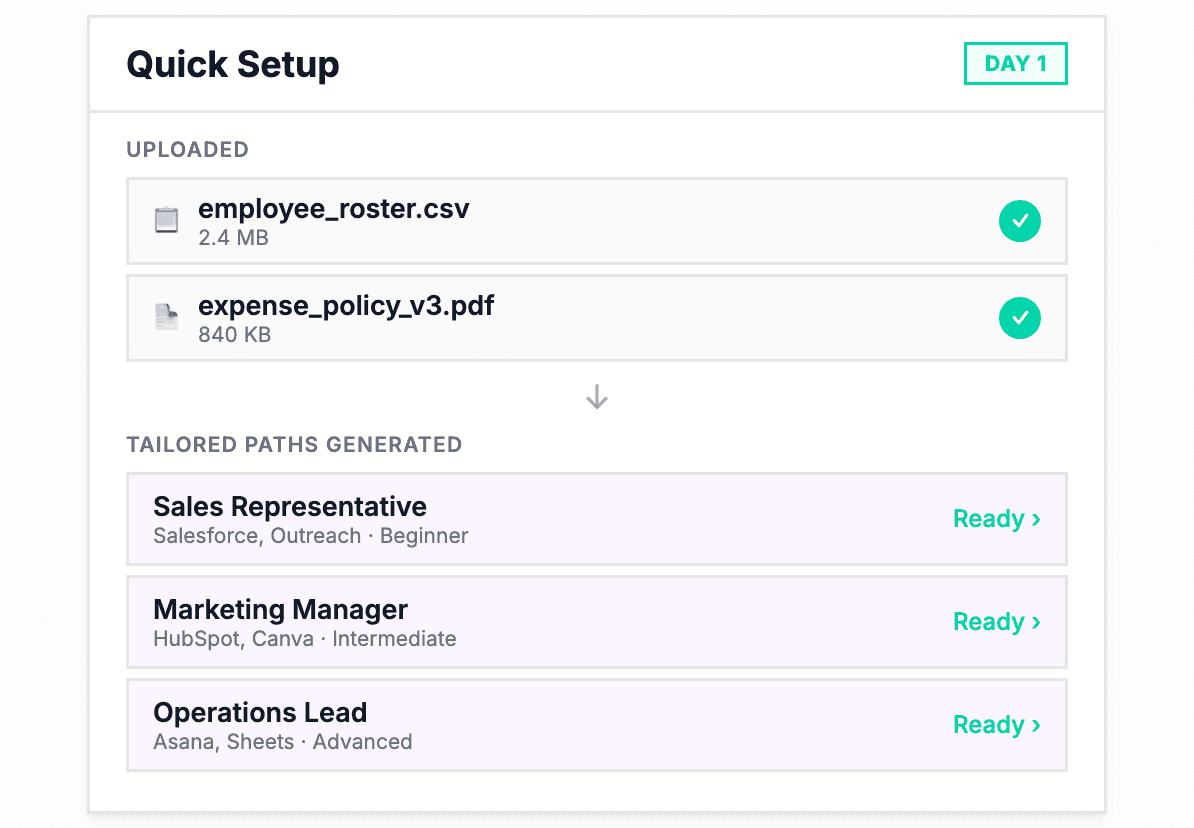Click the 2.4 MB file size text

pos(233,238)
